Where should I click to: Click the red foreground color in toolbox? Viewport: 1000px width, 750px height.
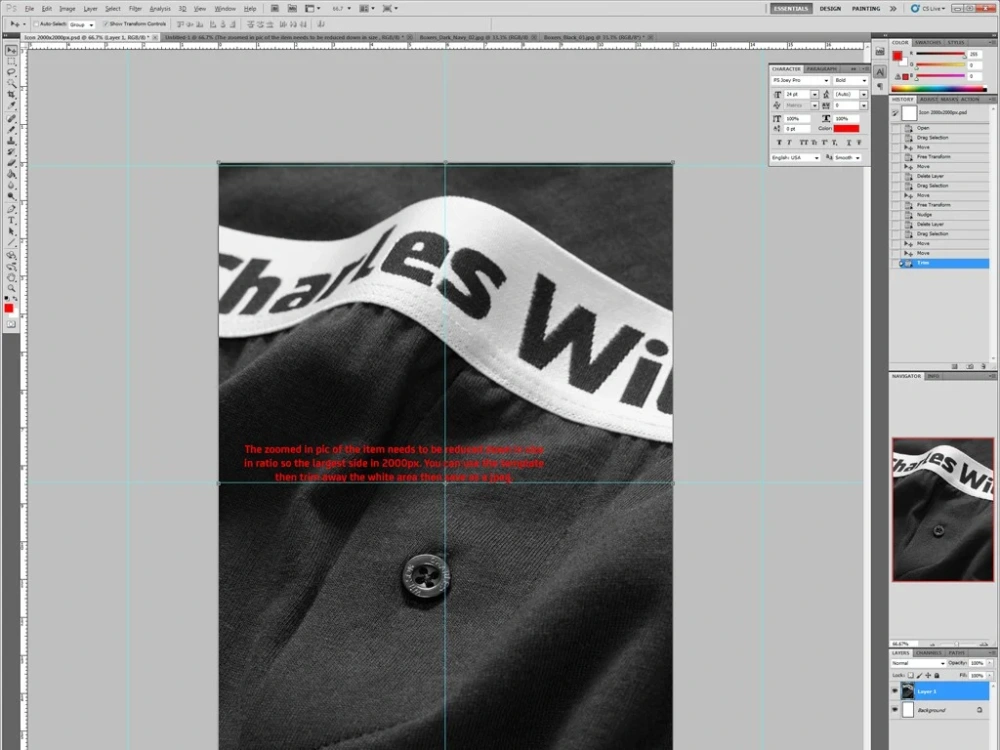pos(8,309)
